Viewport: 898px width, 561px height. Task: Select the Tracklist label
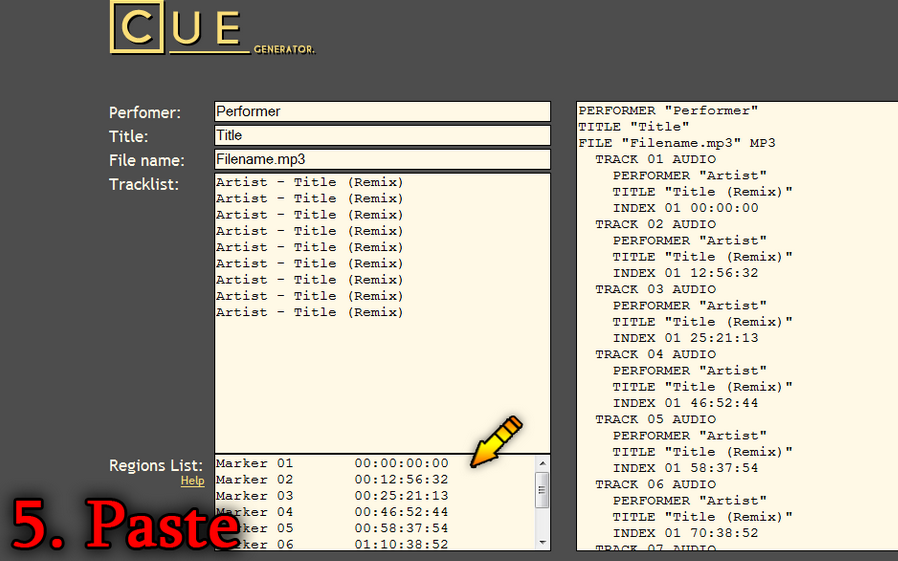144,184
